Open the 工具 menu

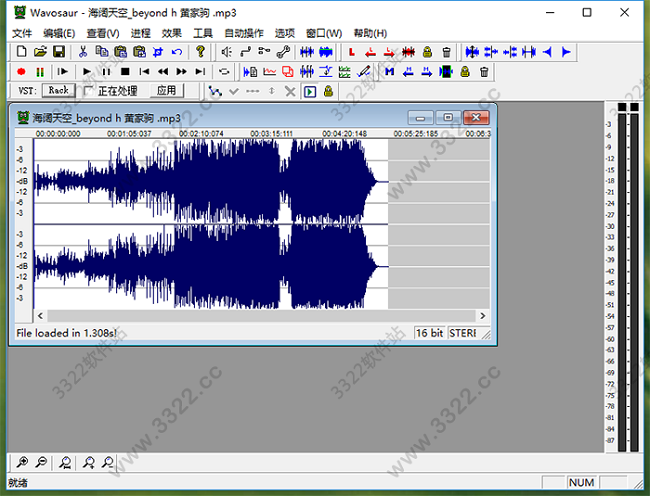(x=203, y=33)
